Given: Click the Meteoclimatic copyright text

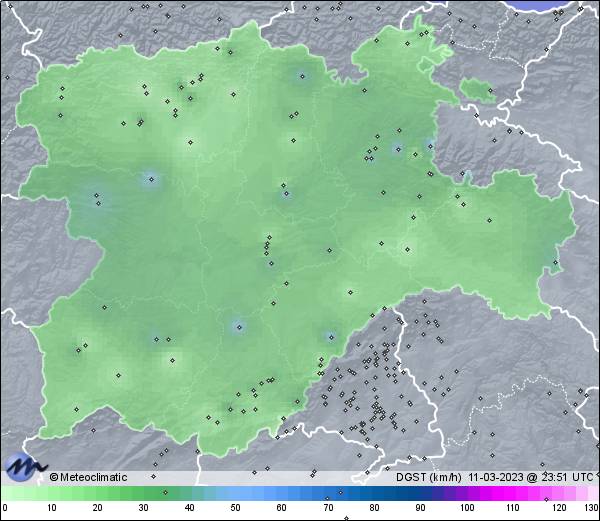Looking at the screenshot, I should [x=89, y=477].
